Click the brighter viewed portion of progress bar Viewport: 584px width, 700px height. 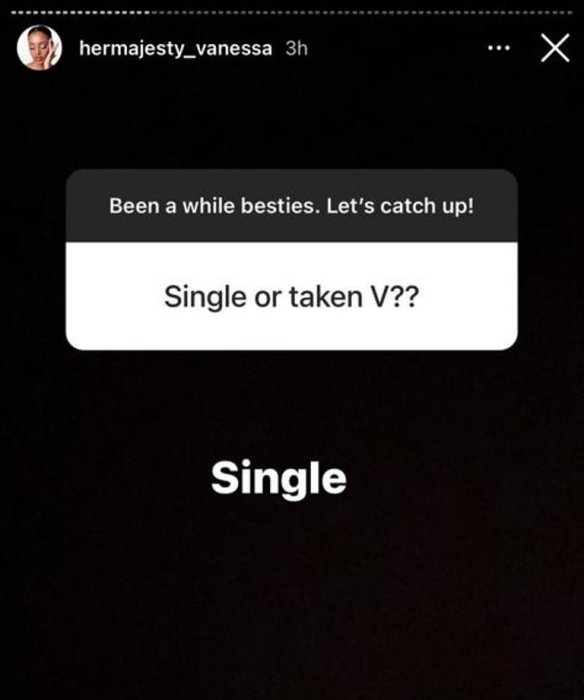coord(81,12)
